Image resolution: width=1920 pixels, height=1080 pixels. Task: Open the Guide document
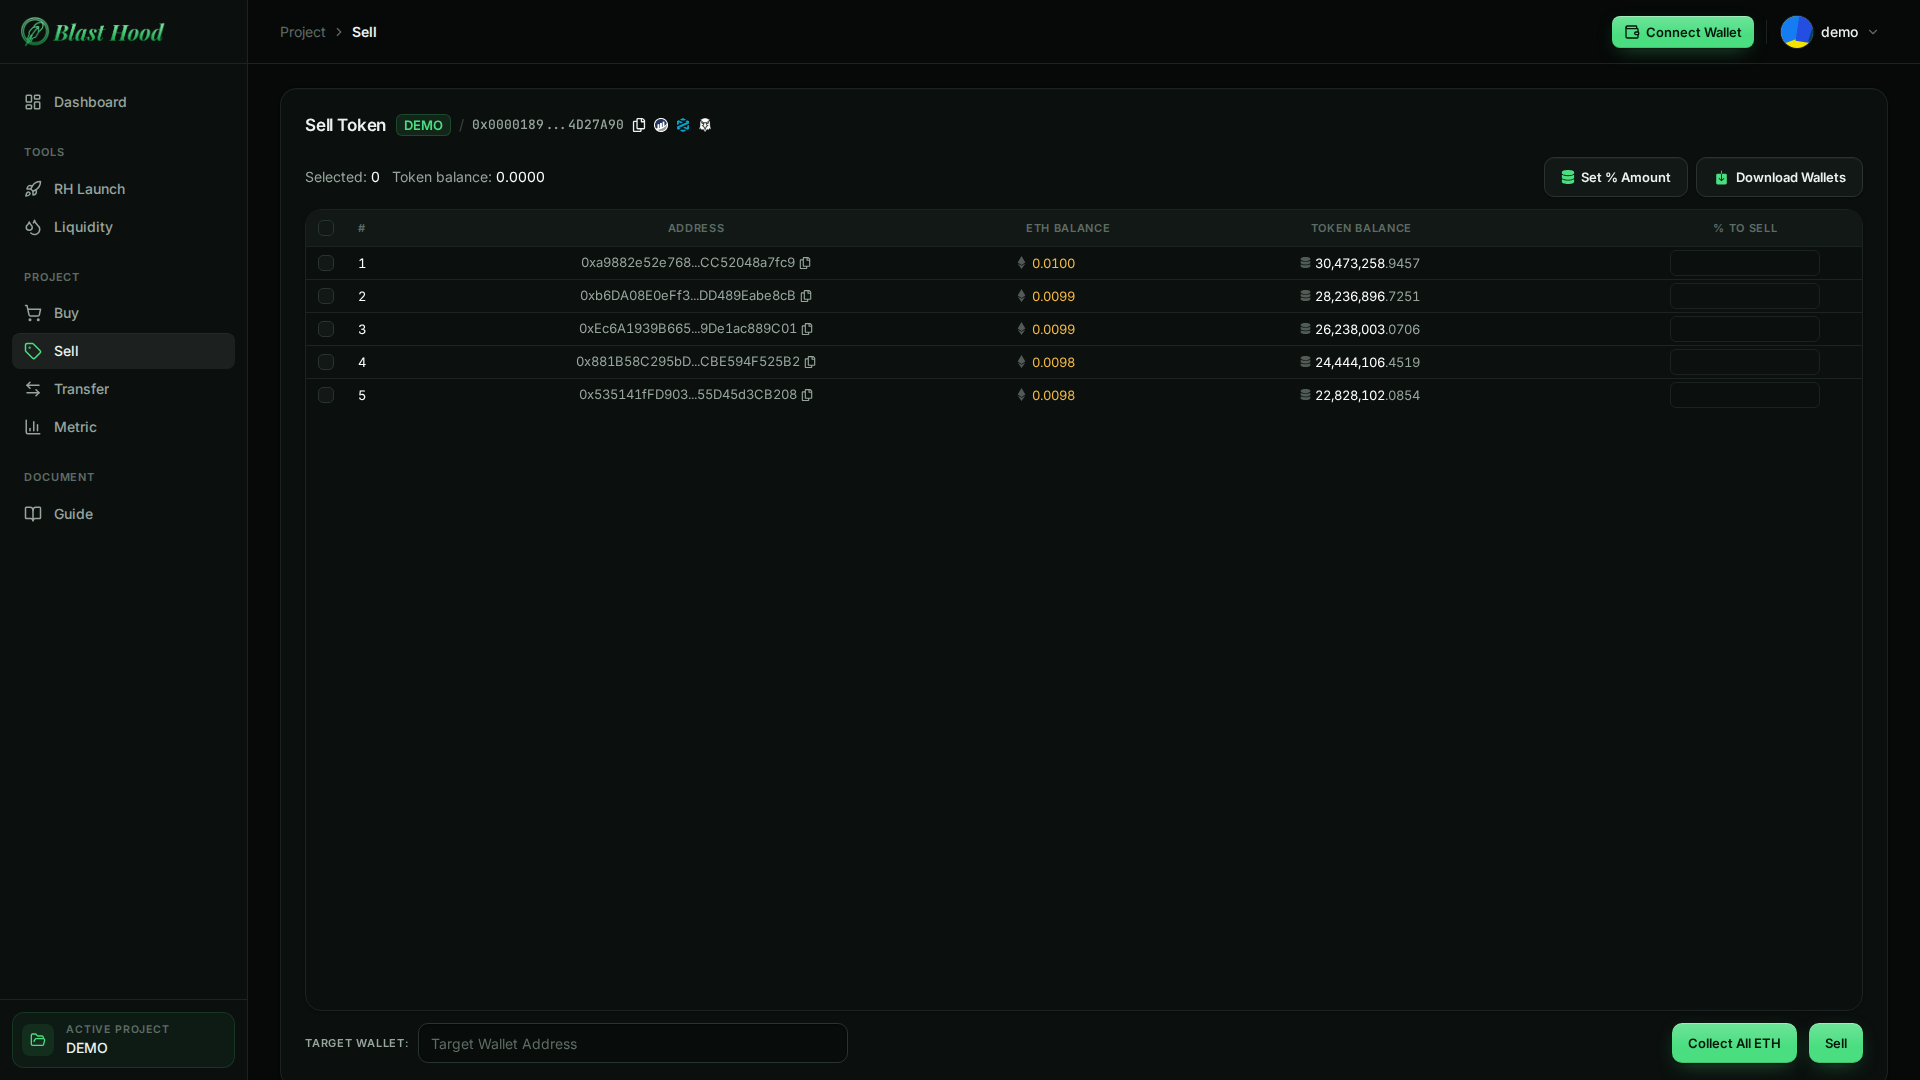(x=123, y=514)
